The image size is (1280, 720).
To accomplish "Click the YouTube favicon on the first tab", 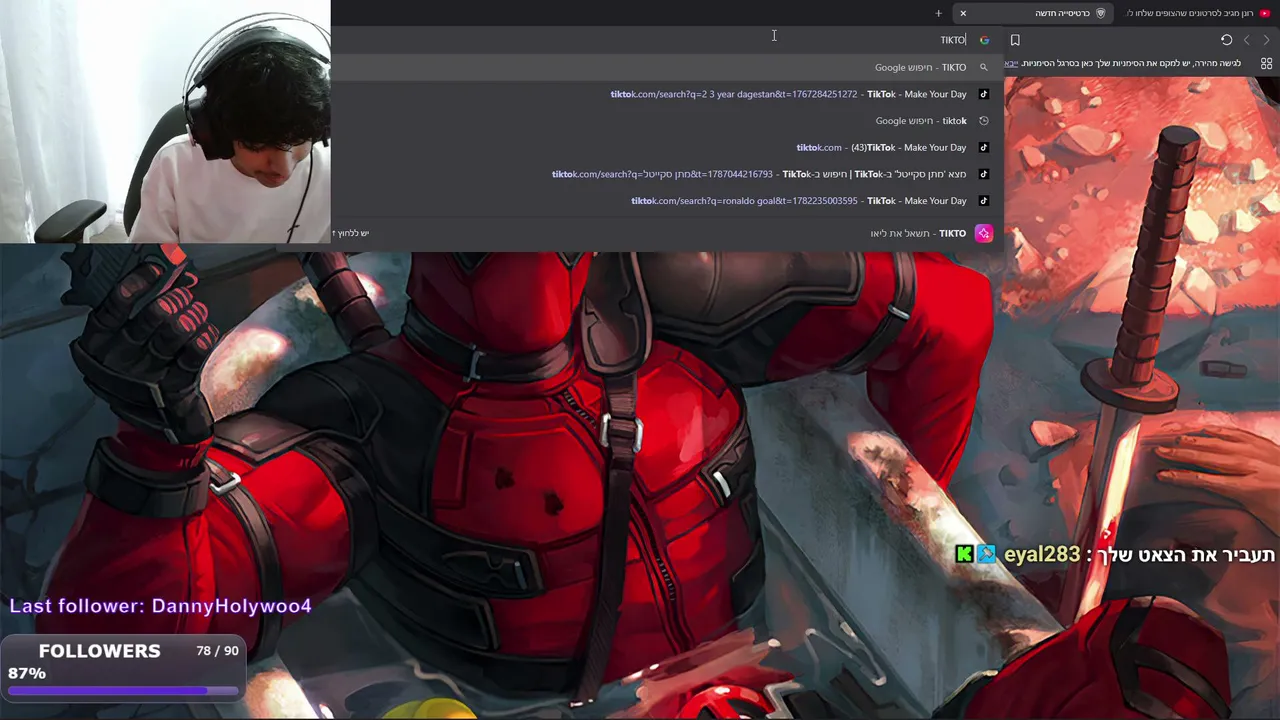I will click(1265, 13).
